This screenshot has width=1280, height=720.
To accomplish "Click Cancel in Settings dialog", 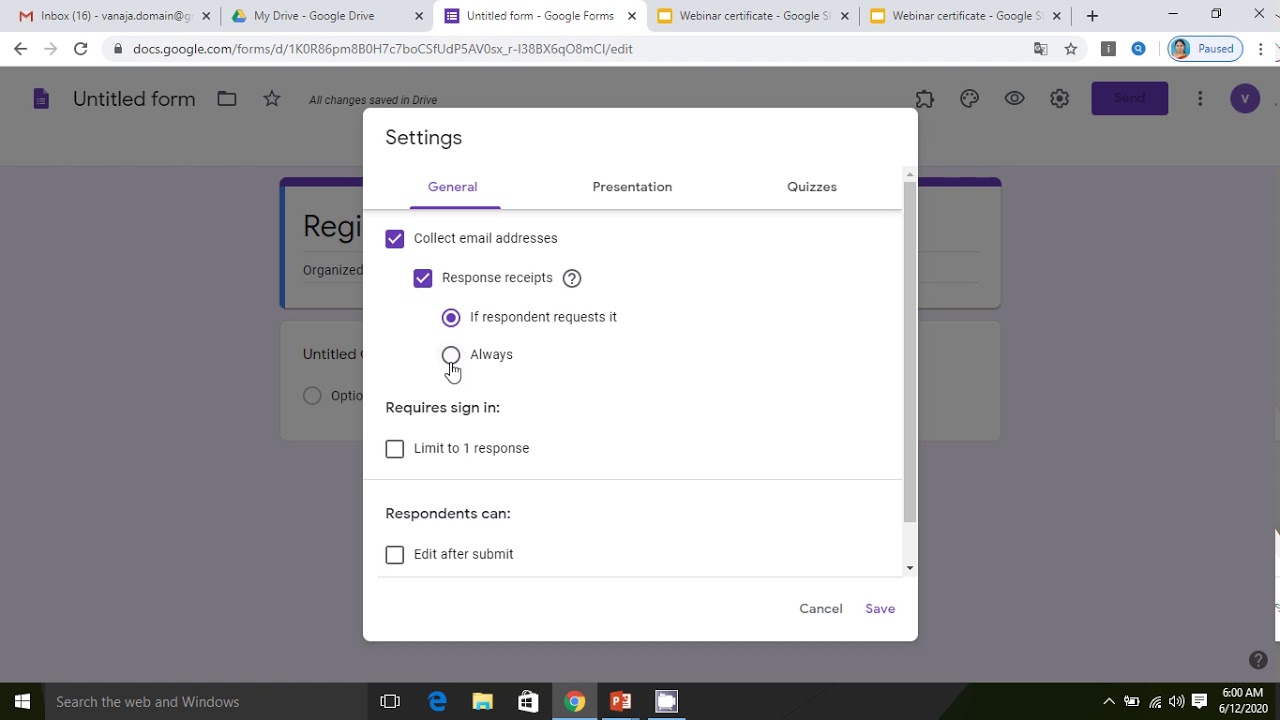I will tap(821, 609).
